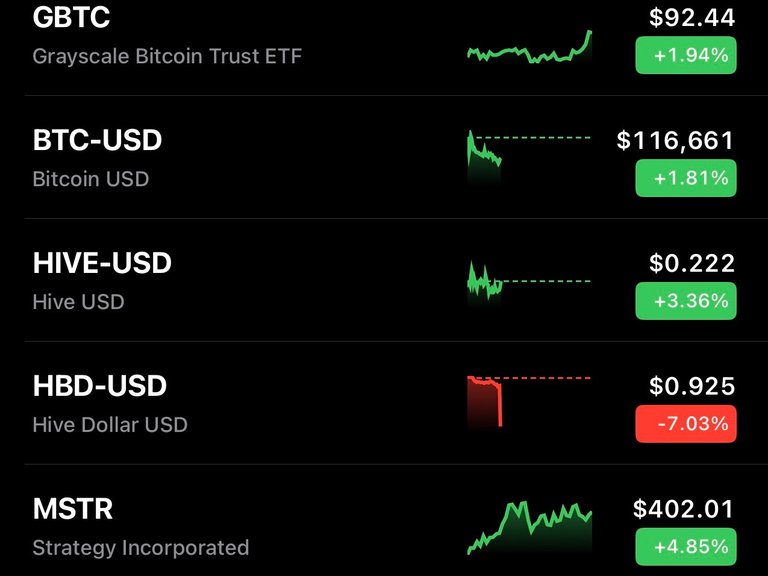Image resolution: width=768 pixels, height=576 pixels.
Task: Tap the $0.925 Hive Dollar price
Action: [x=692, y=386]
